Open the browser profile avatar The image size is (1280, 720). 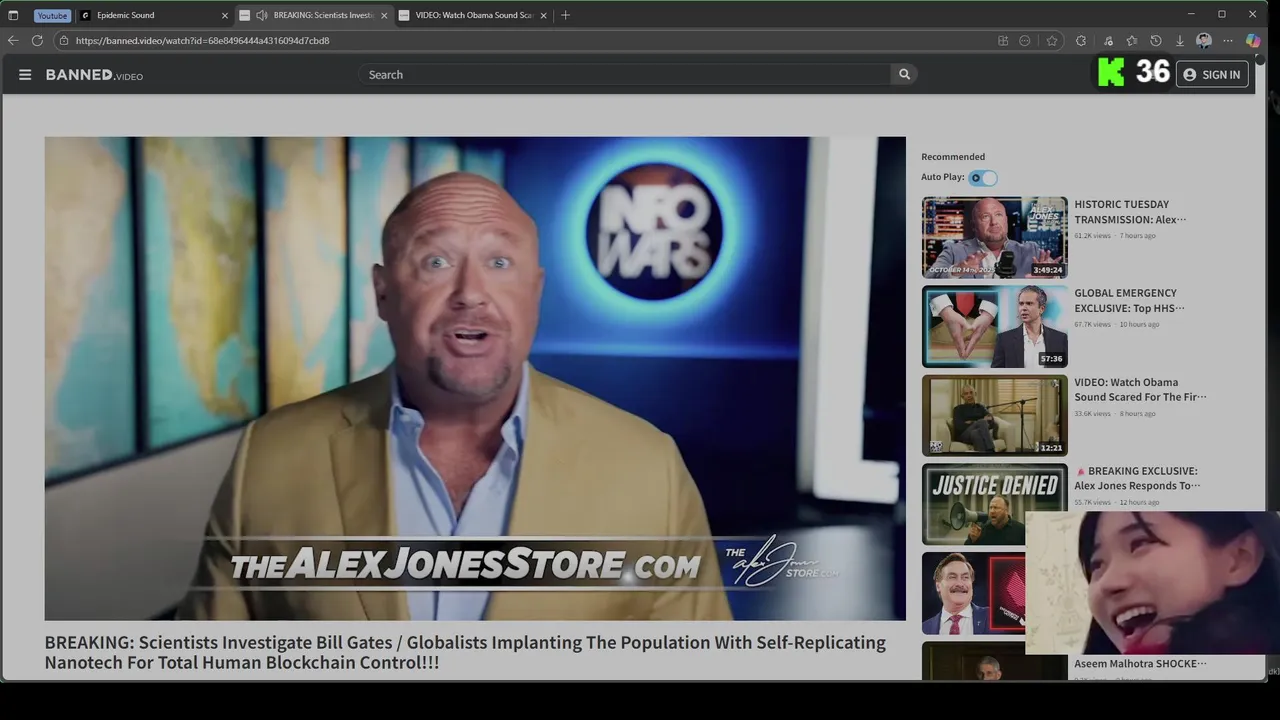[x=1204, y=40]
